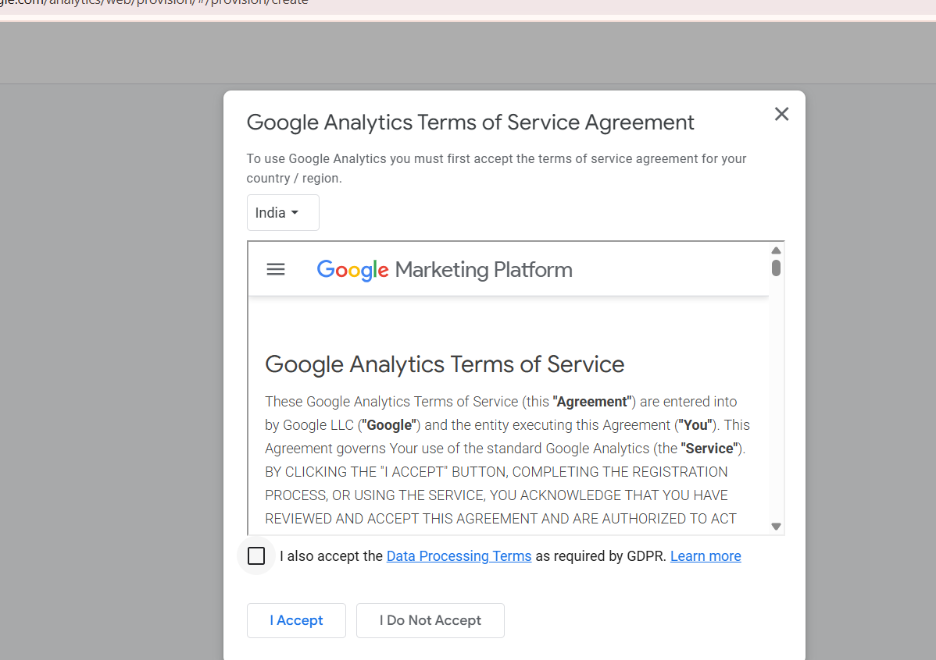936x660 pixels.
Task: Click the Google Marketing Platform branding
Action: (444, 269)
